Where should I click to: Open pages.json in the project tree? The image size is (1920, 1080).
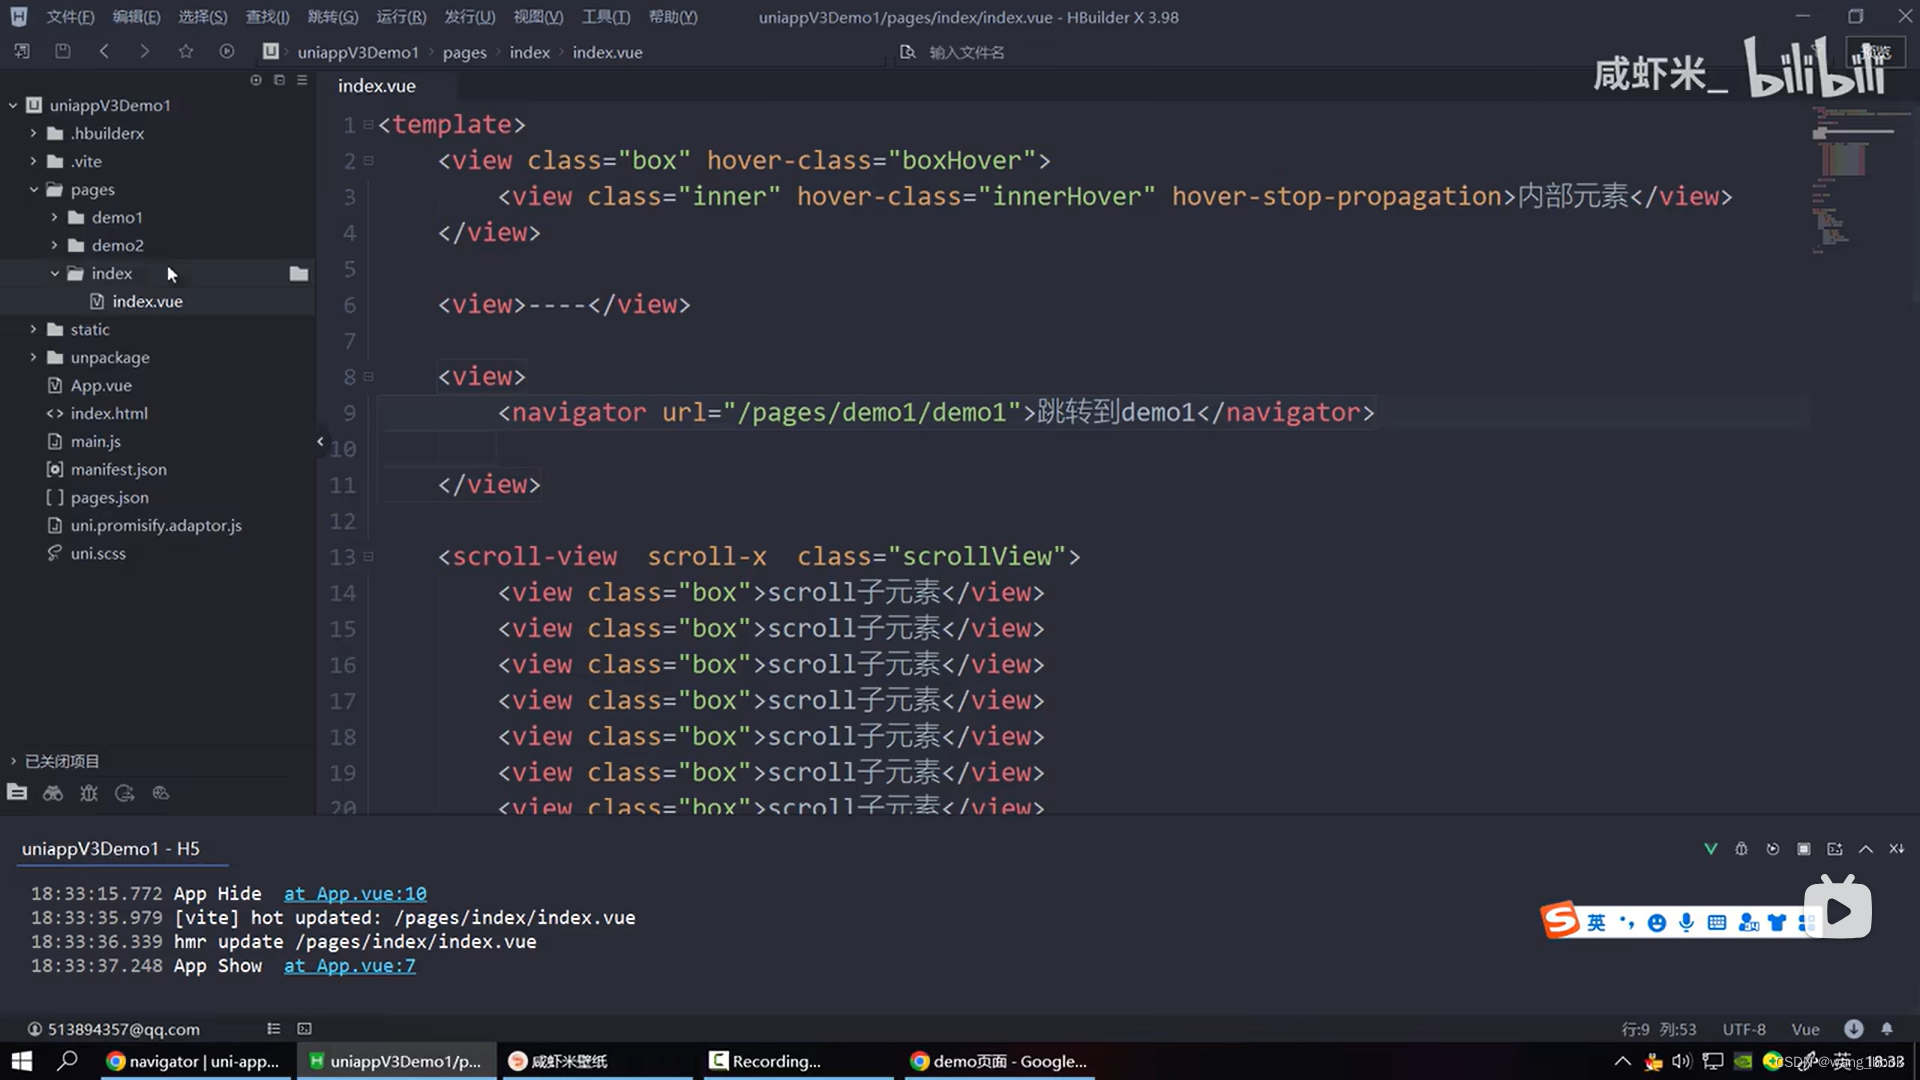point(109,497)
